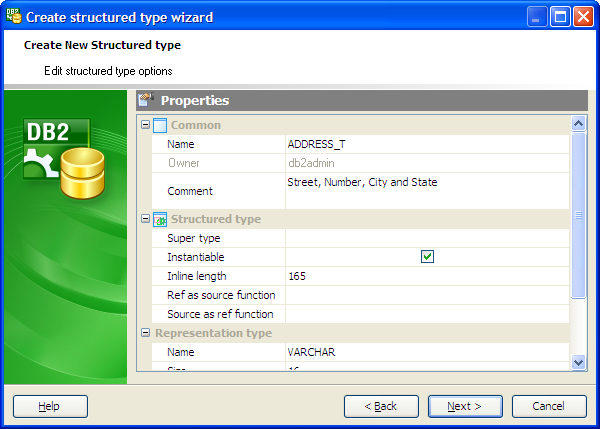Screen dimensions: 600x429
Task: Cancel the wizard
Action: [549, 406]
